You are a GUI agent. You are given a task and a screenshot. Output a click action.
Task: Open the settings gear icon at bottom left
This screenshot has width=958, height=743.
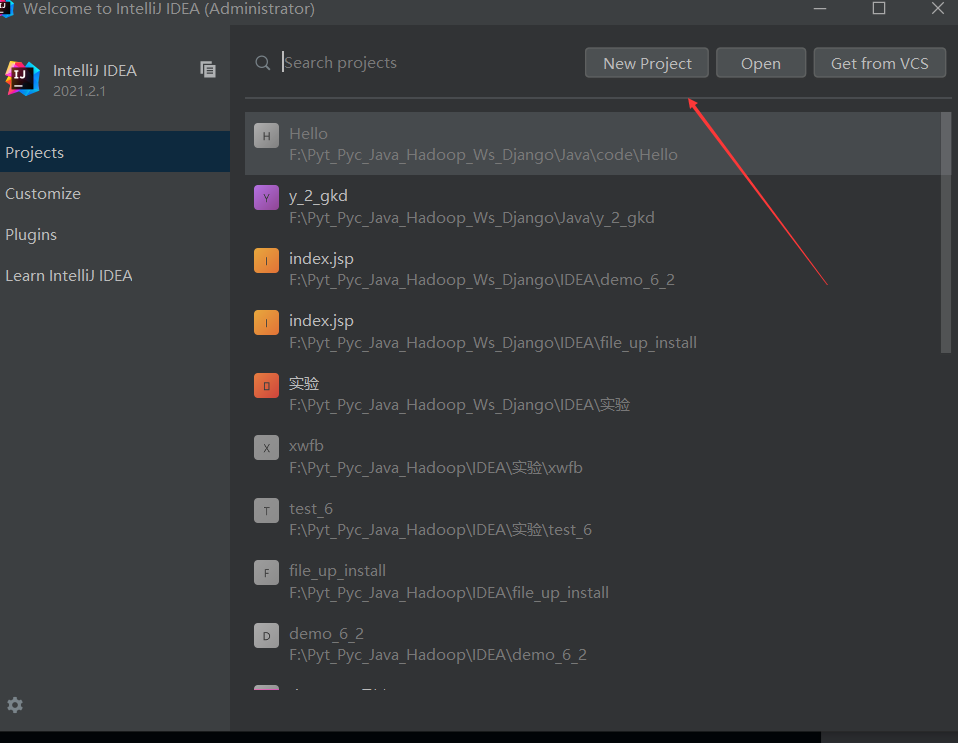15,705
